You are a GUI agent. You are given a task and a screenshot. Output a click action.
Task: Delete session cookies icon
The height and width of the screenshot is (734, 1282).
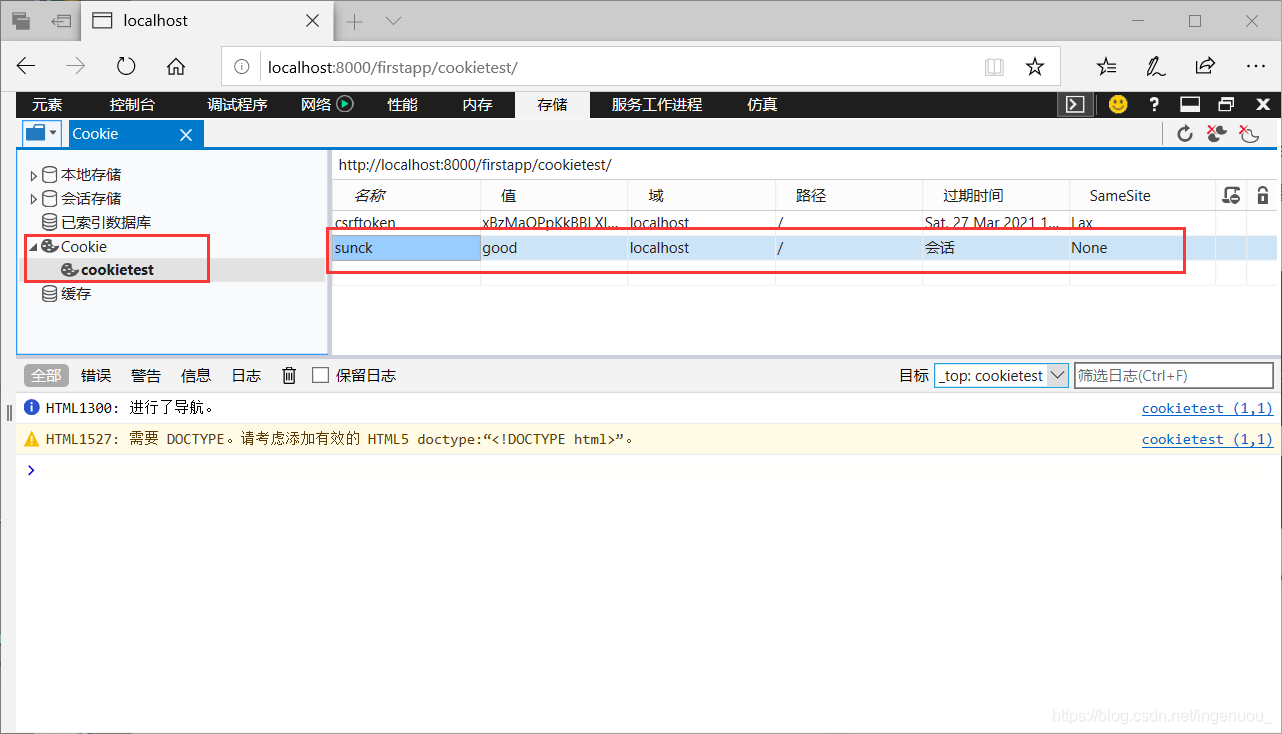coord(1249,134)
